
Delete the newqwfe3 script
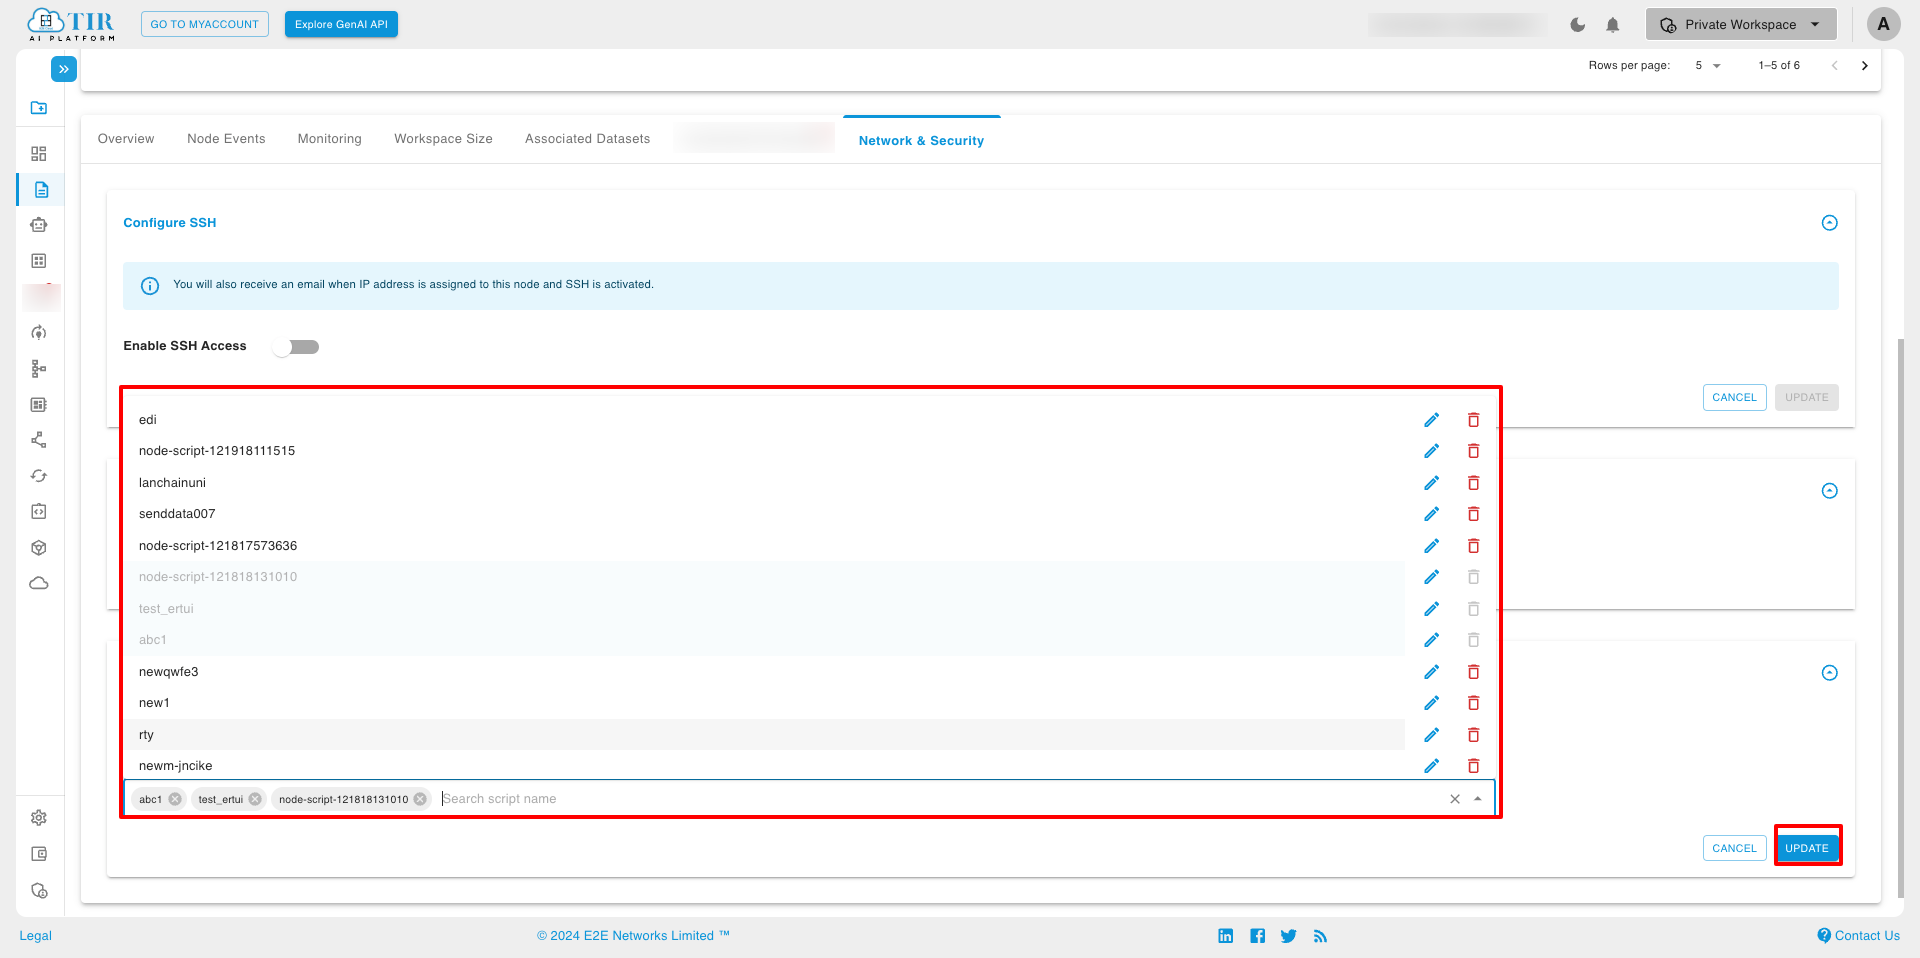[1473, 672]
